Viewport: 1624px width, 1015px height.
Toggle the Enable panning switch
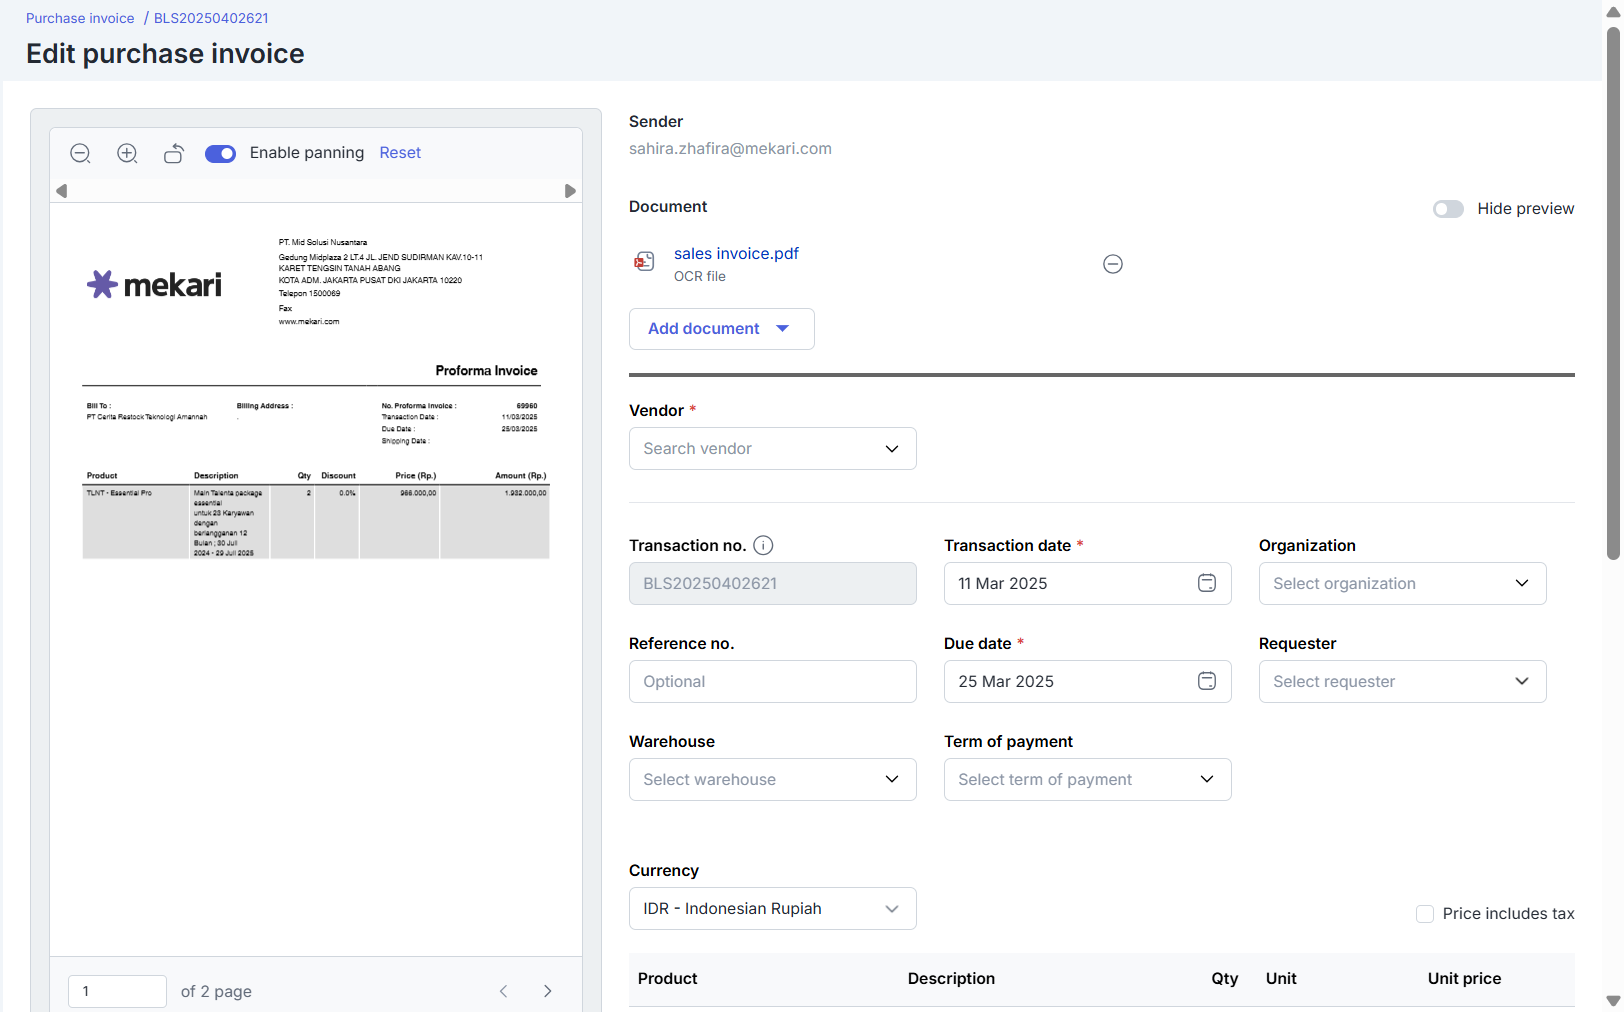220,153
